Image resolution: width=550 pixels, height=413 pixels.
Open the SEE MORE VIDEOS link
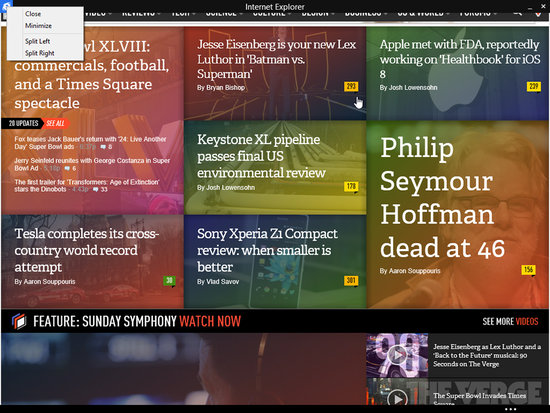pos(510,321)
